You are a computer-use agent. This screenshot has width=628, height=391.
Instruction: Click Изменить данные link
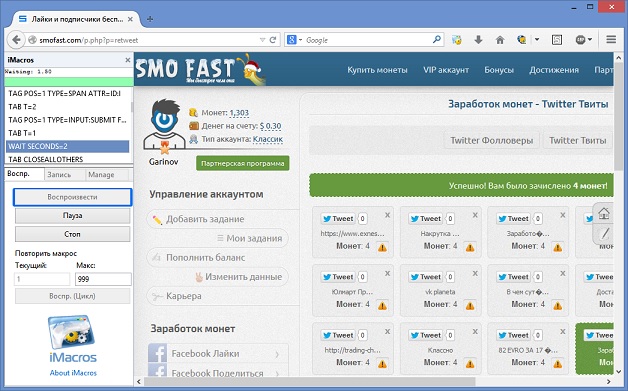244,277
